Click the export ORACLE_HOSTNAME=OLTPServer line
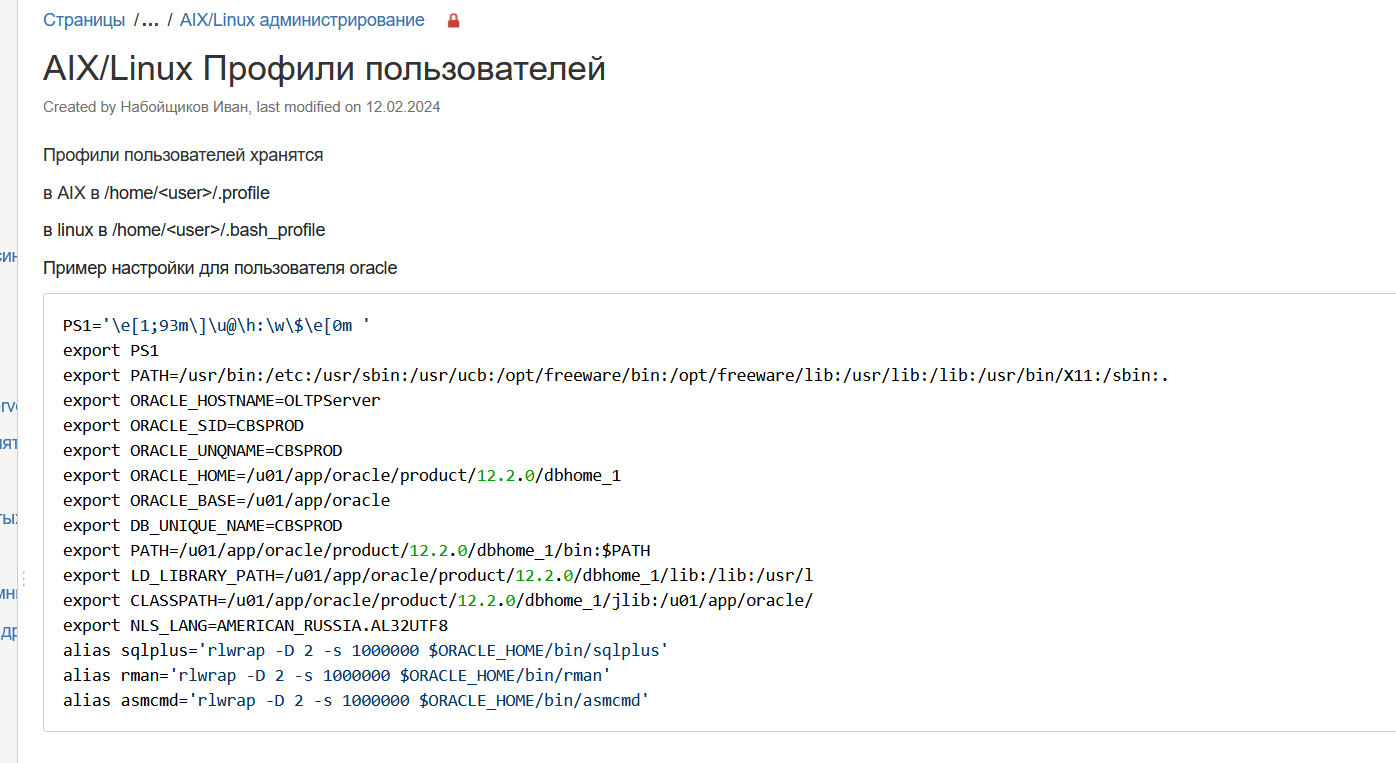Image resolution: width=1396 pixels, height=763 pixels. [221, 400]
